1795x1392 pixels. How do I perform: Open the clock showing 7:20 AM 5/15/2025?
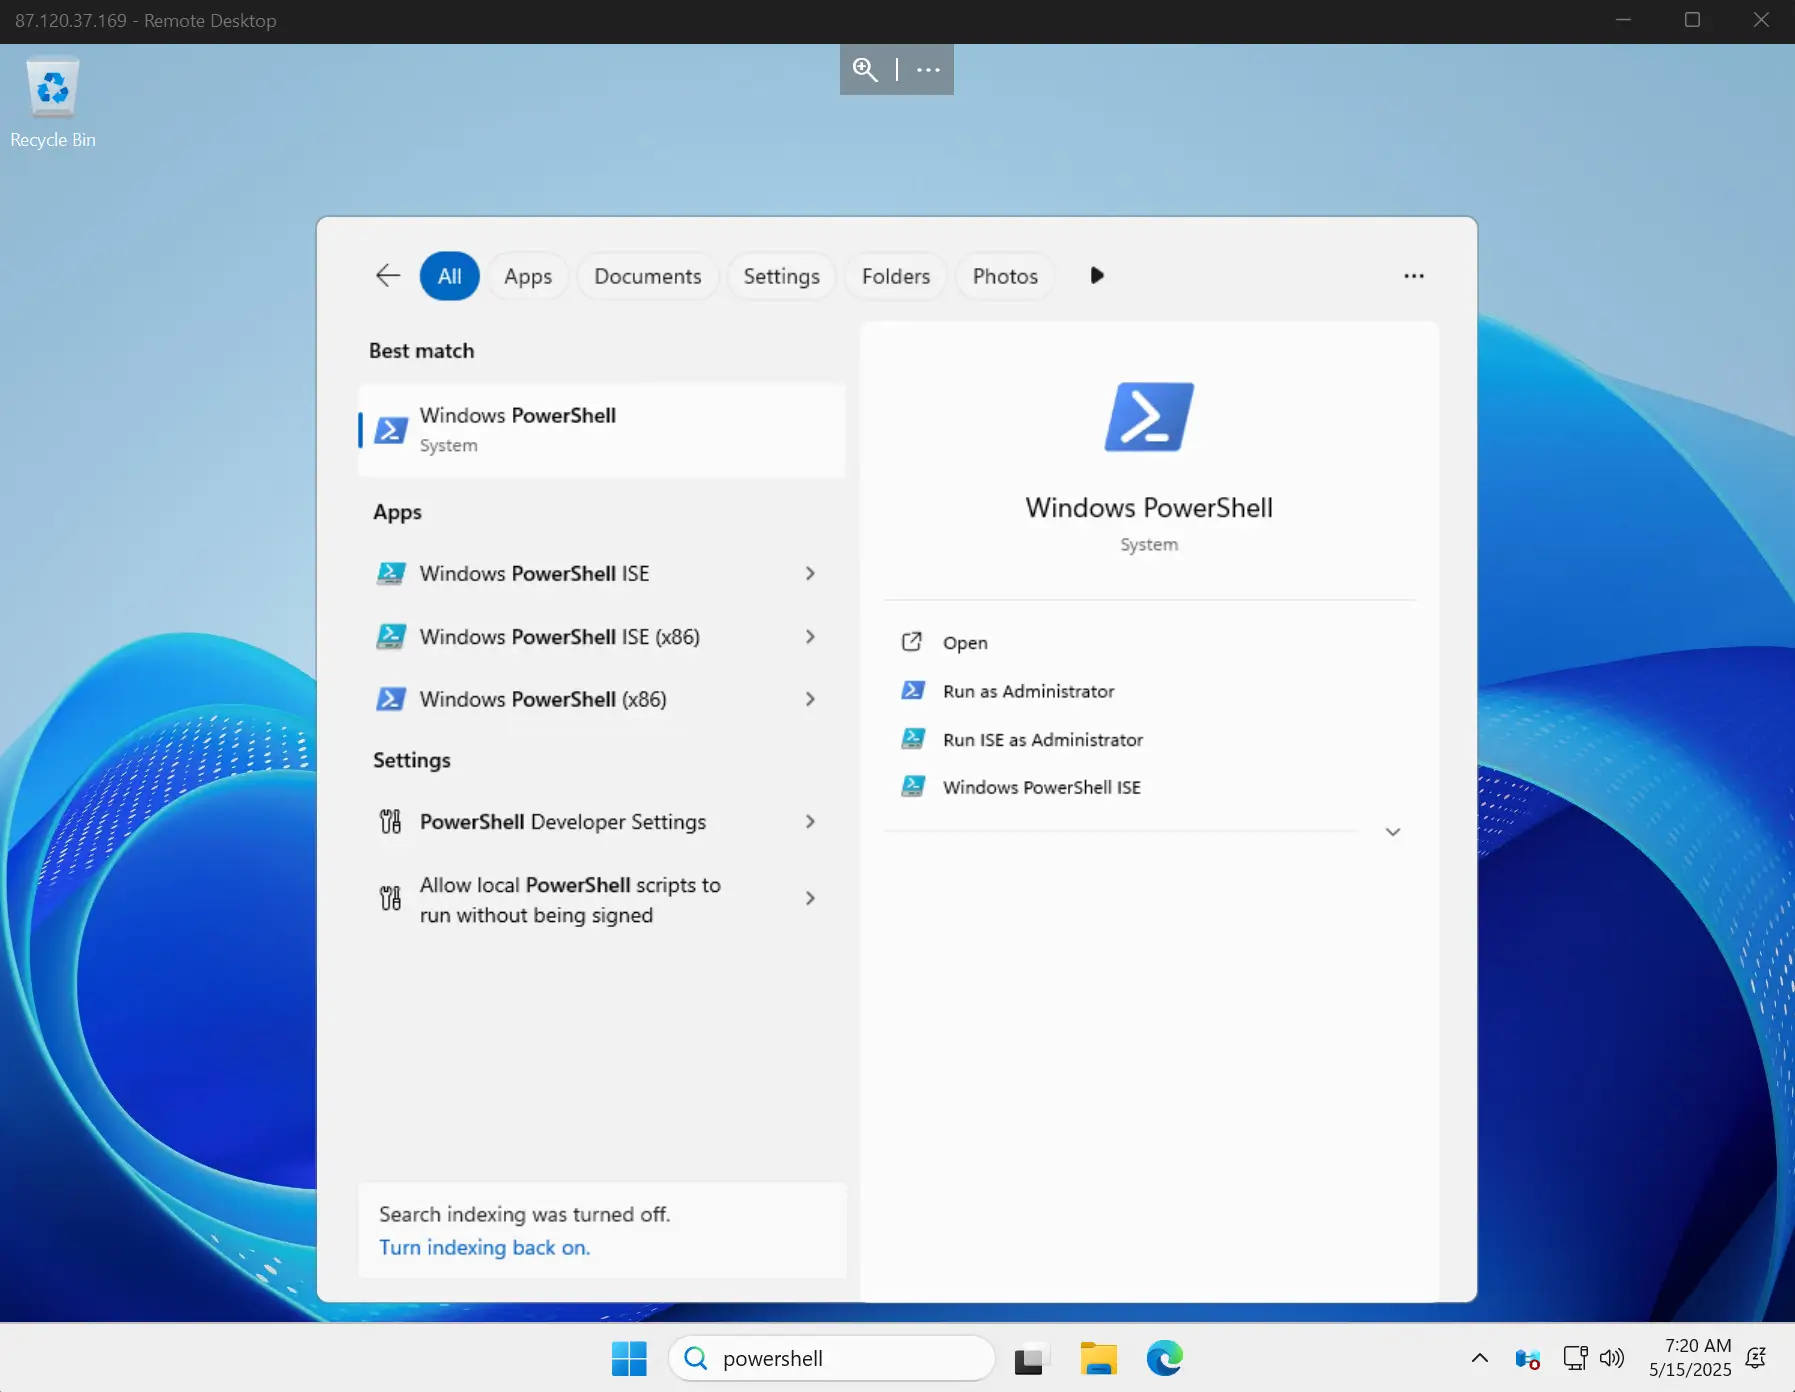coord(1690,1358)
